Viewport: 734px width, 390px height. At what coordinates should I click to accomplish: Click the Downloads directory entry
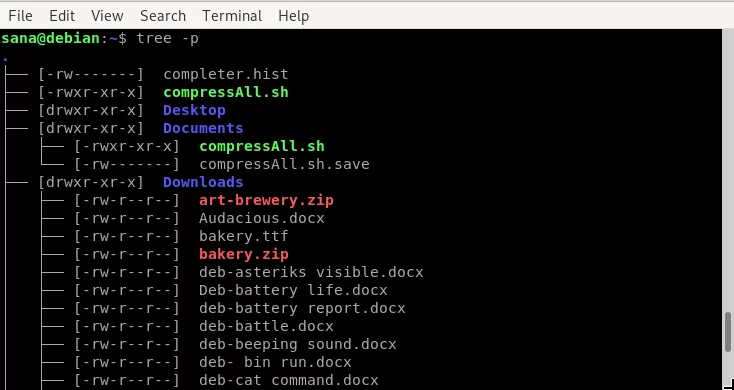pos(203,182)
